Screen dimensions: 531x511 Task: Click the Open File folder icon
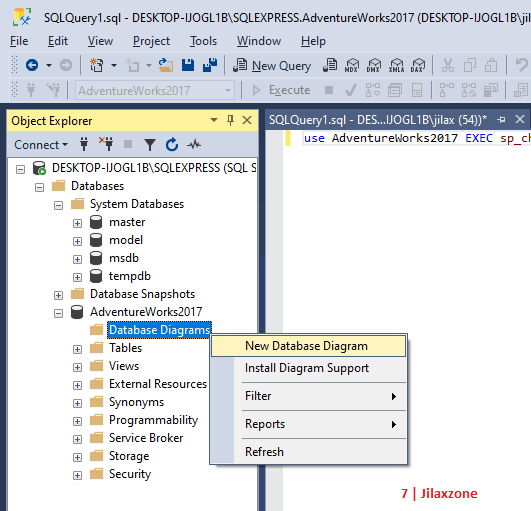click(166, 65)
